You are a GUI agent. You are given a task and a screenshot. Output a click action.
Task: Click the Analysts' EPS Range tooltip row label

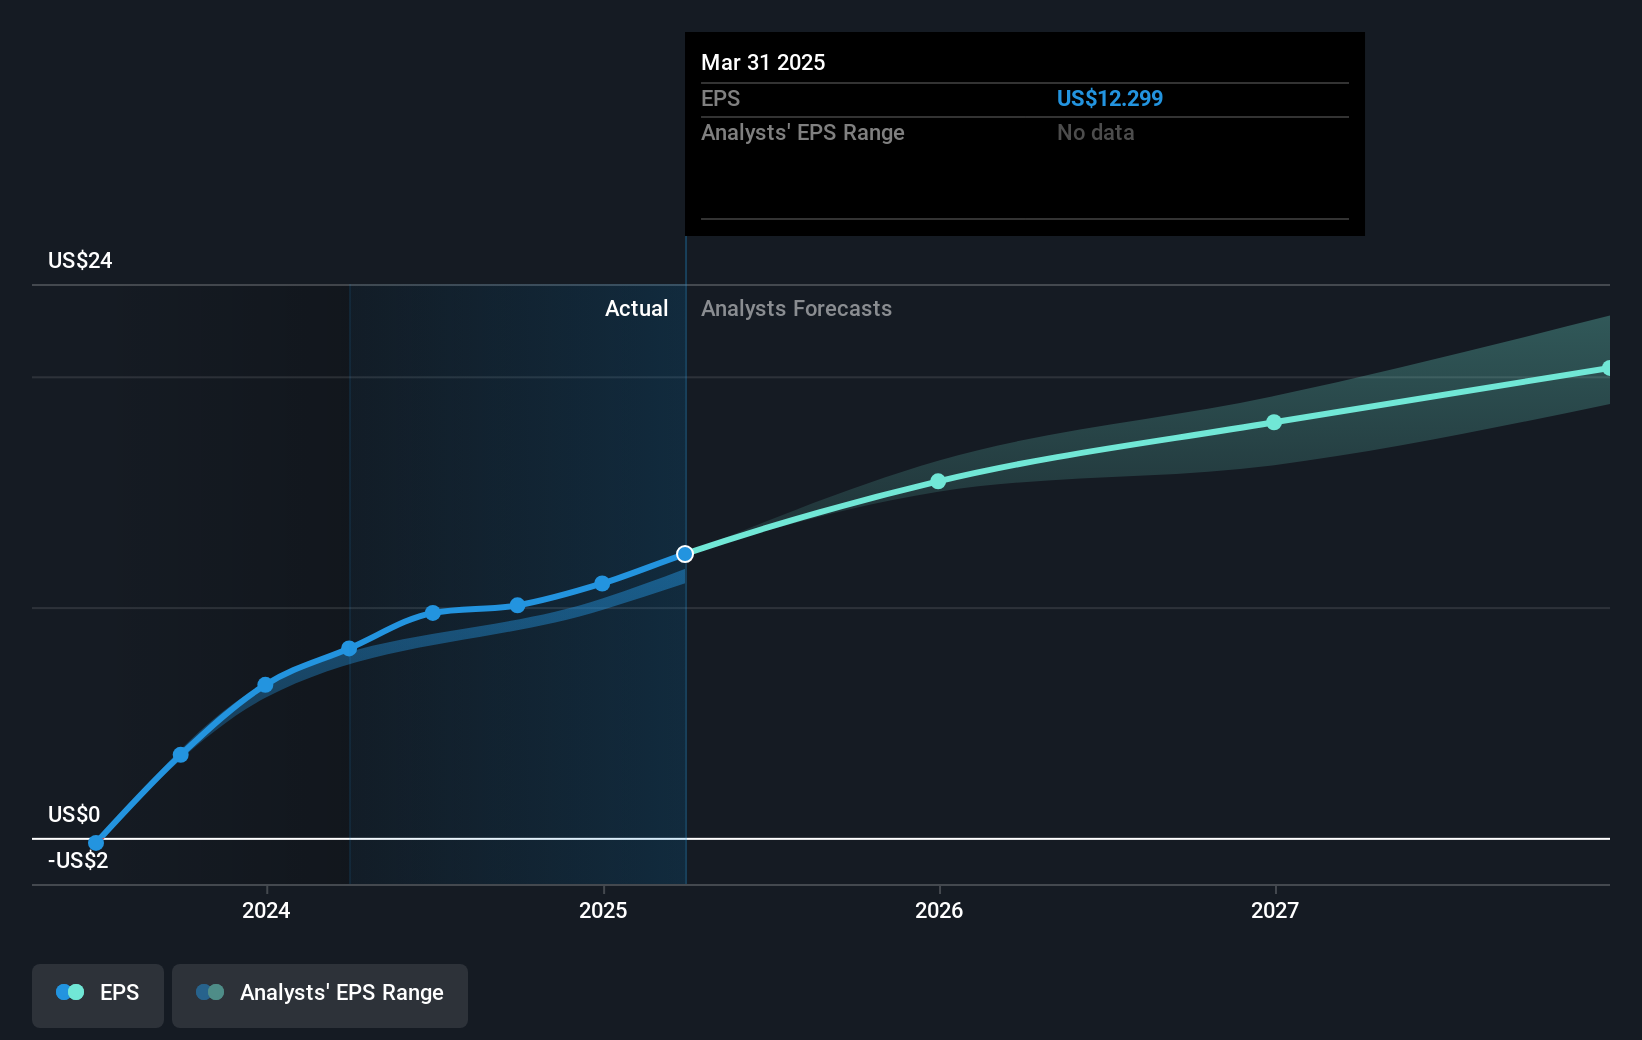point(802,132)
